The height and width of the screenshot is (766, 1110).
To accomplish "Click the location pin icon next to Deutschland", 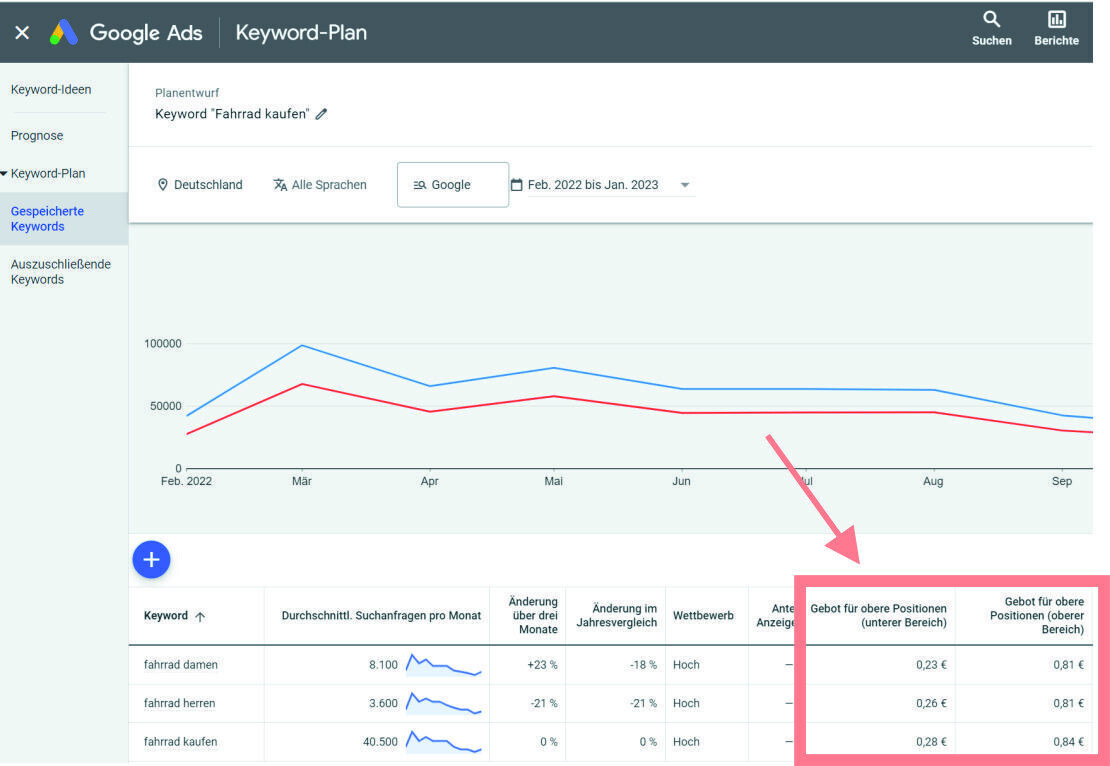I will click(x=163, y=184).
